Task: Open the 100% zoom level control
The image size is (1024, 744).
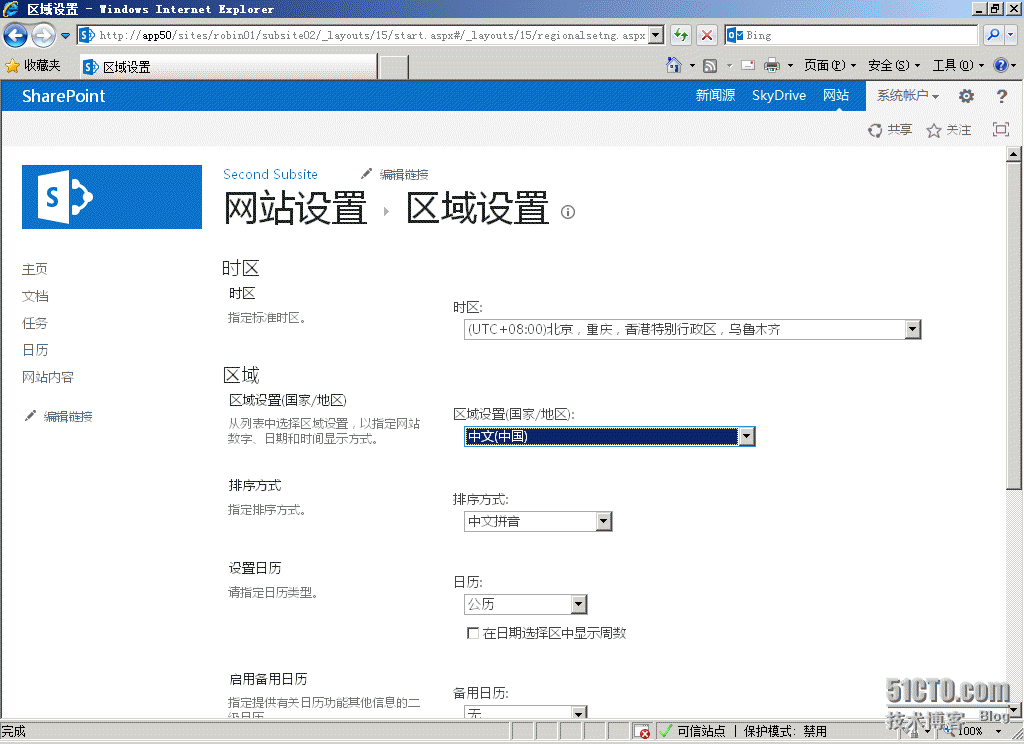Action: (x=973, y=732)
